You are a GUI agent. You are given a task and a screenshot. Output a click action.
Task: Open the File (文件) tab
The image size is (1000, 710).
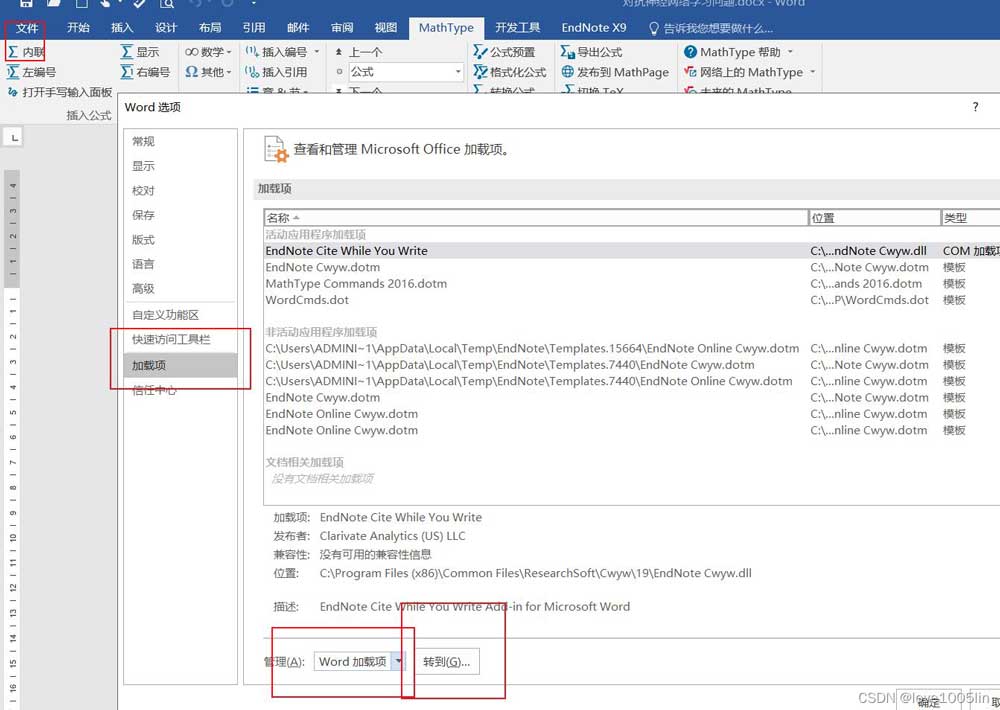[27, 28]
